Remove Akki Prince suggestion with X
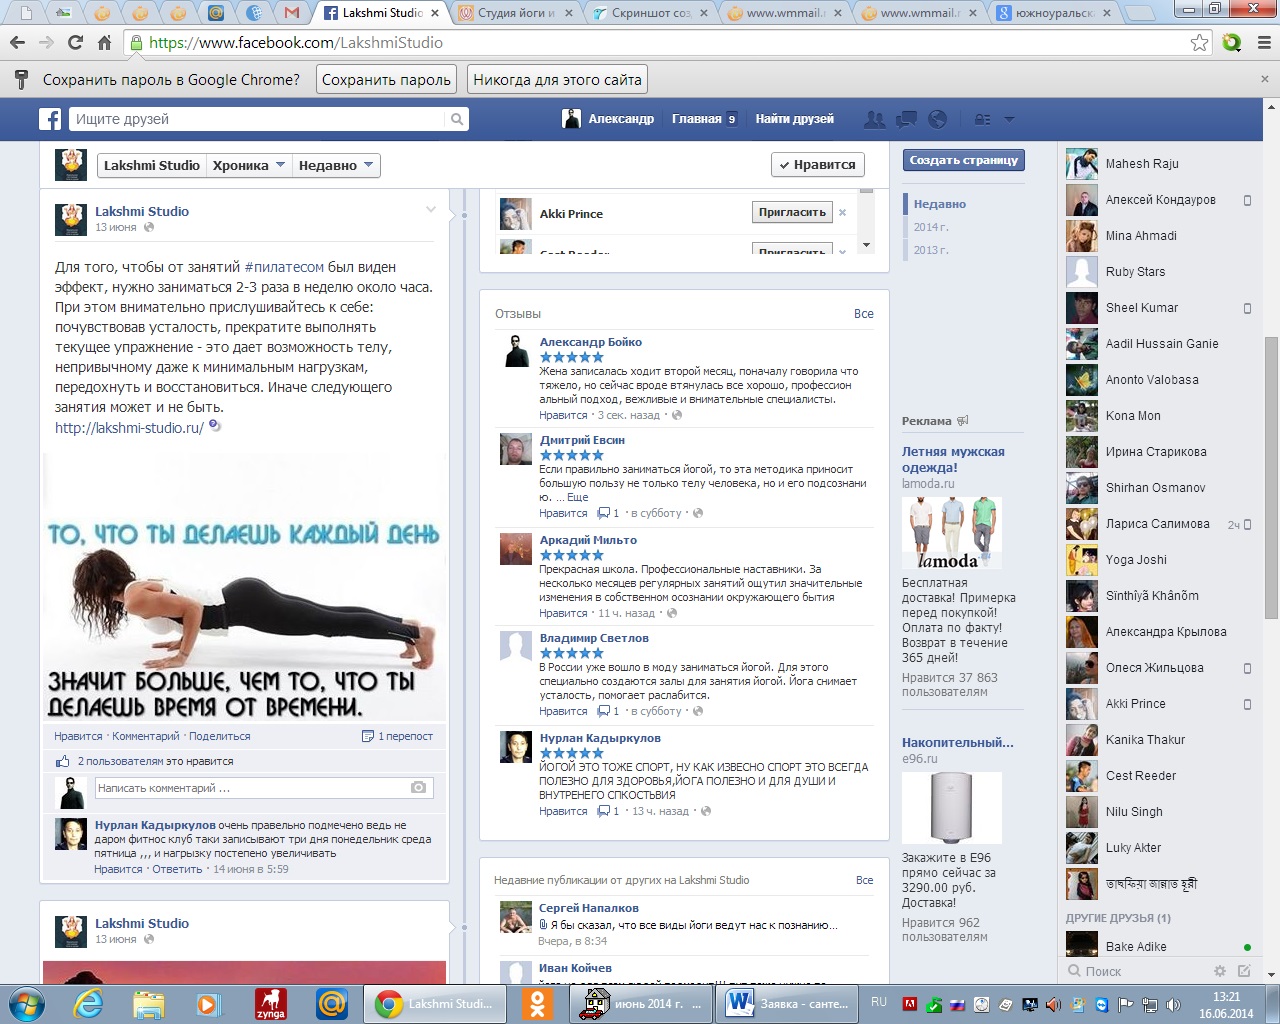 click(x=842, y=212)
